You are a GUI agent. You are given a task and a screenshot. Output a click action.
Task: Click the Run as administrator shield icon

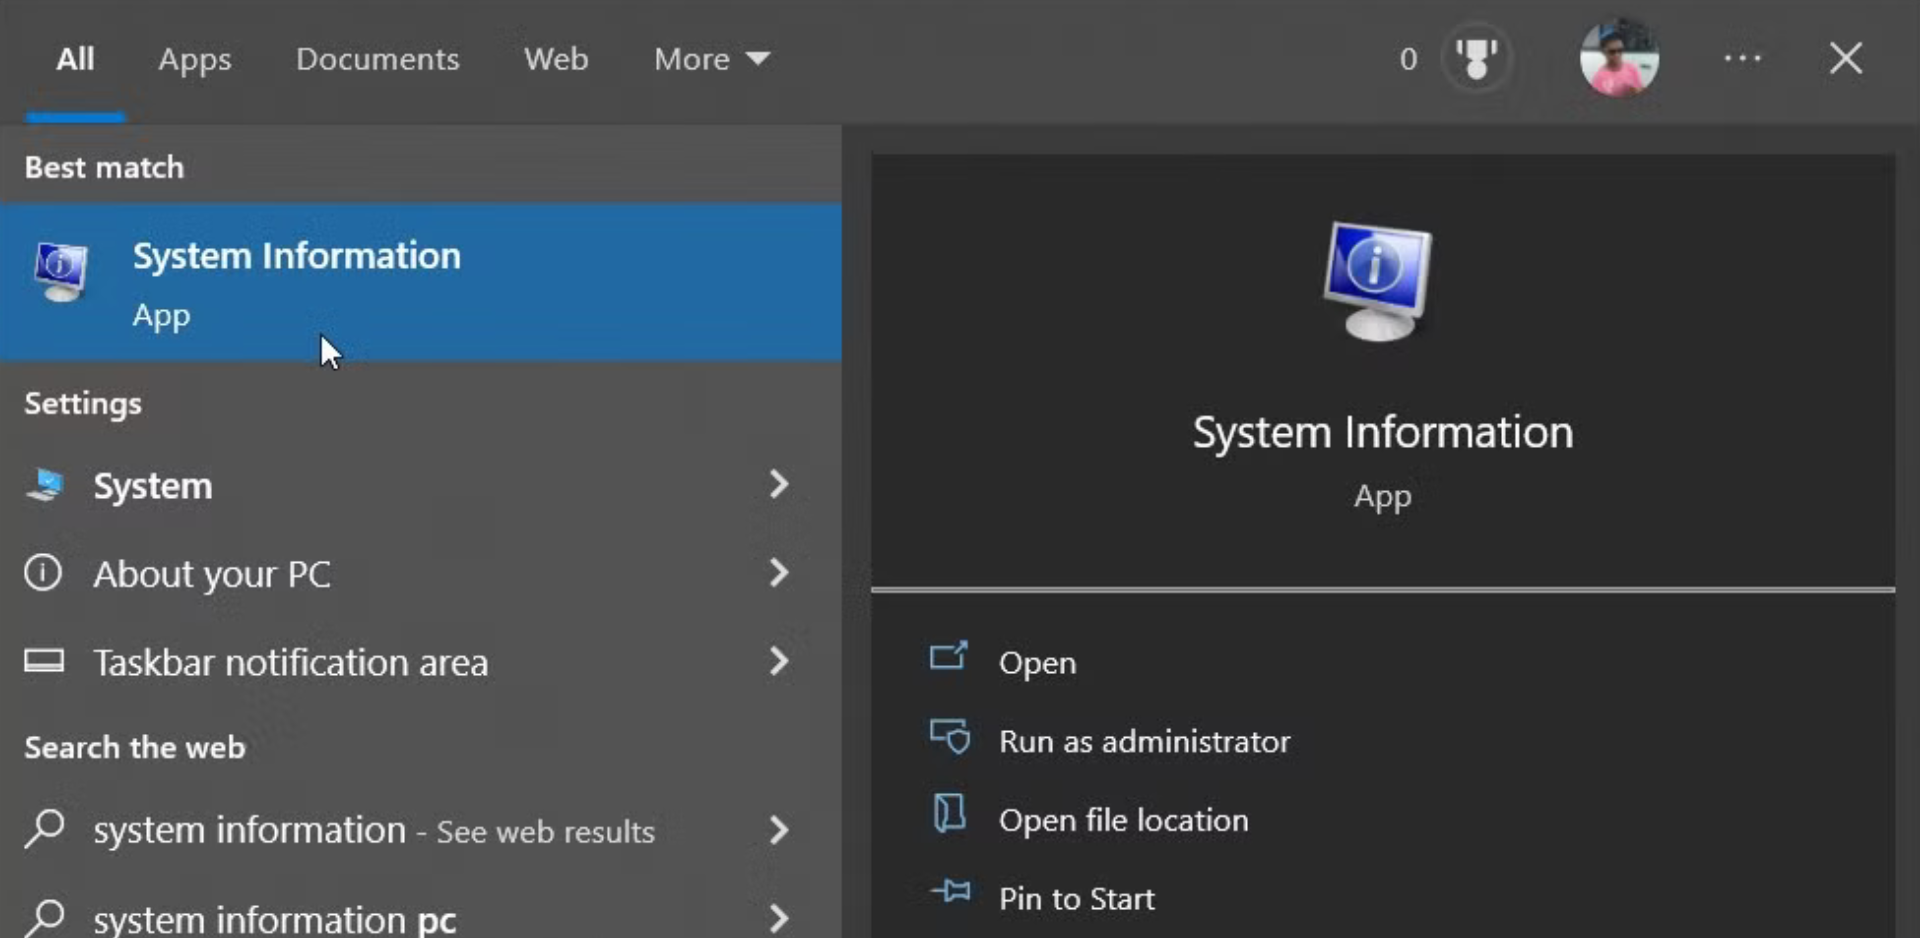(x=949, y=738)
